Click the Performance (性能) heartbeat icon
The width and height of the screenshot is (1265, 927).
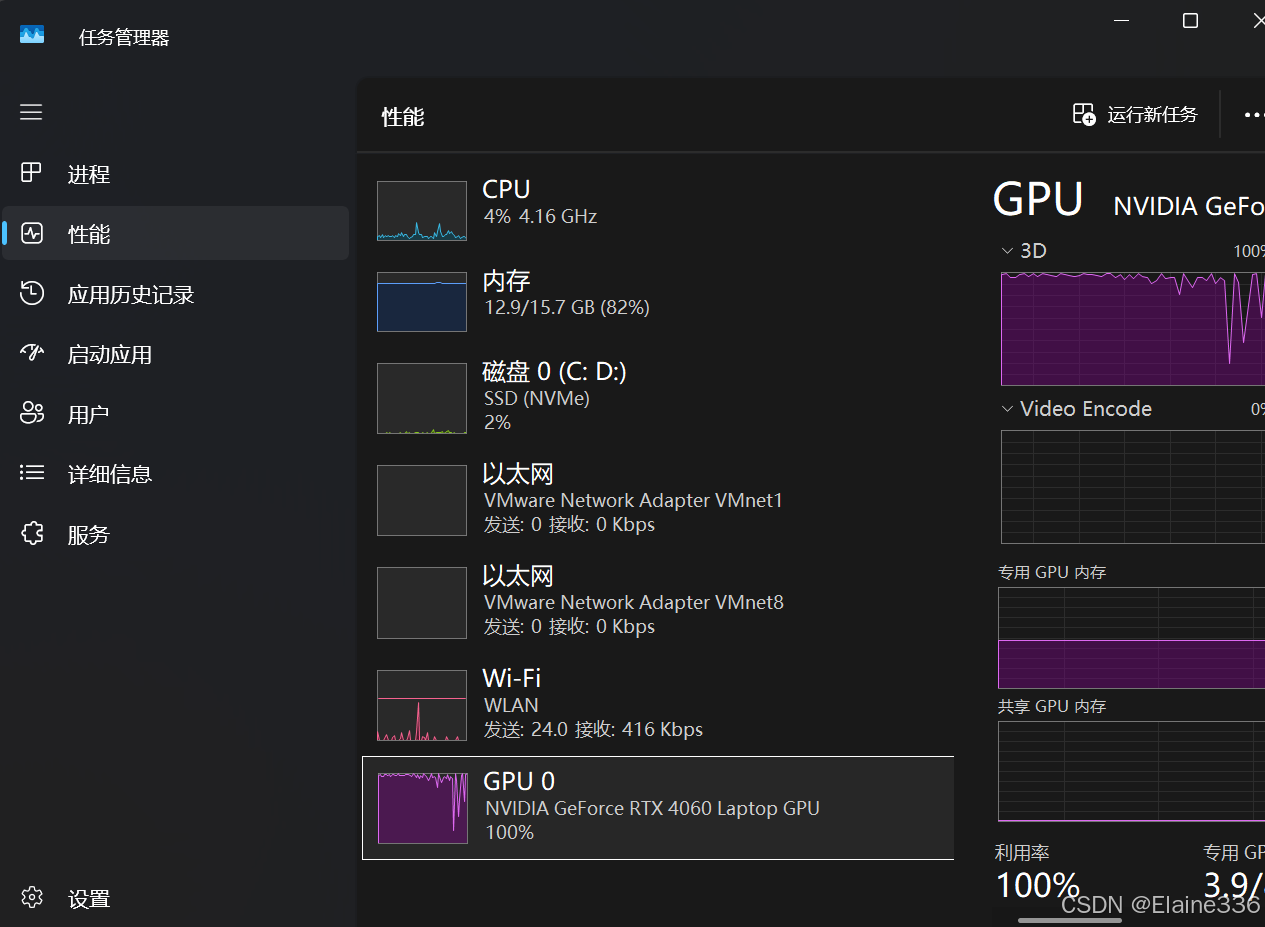[32, 233]
